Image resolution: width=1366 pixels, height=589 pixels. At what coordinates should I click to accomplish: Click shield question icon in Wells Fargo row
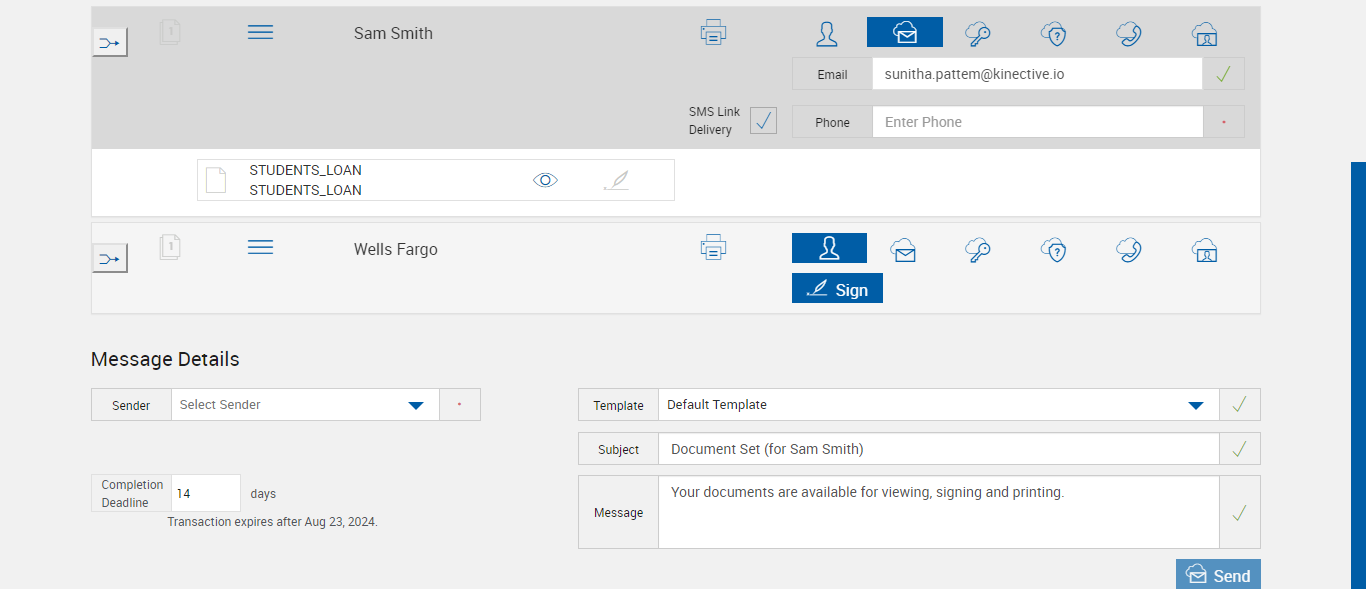click(1053, 250)
